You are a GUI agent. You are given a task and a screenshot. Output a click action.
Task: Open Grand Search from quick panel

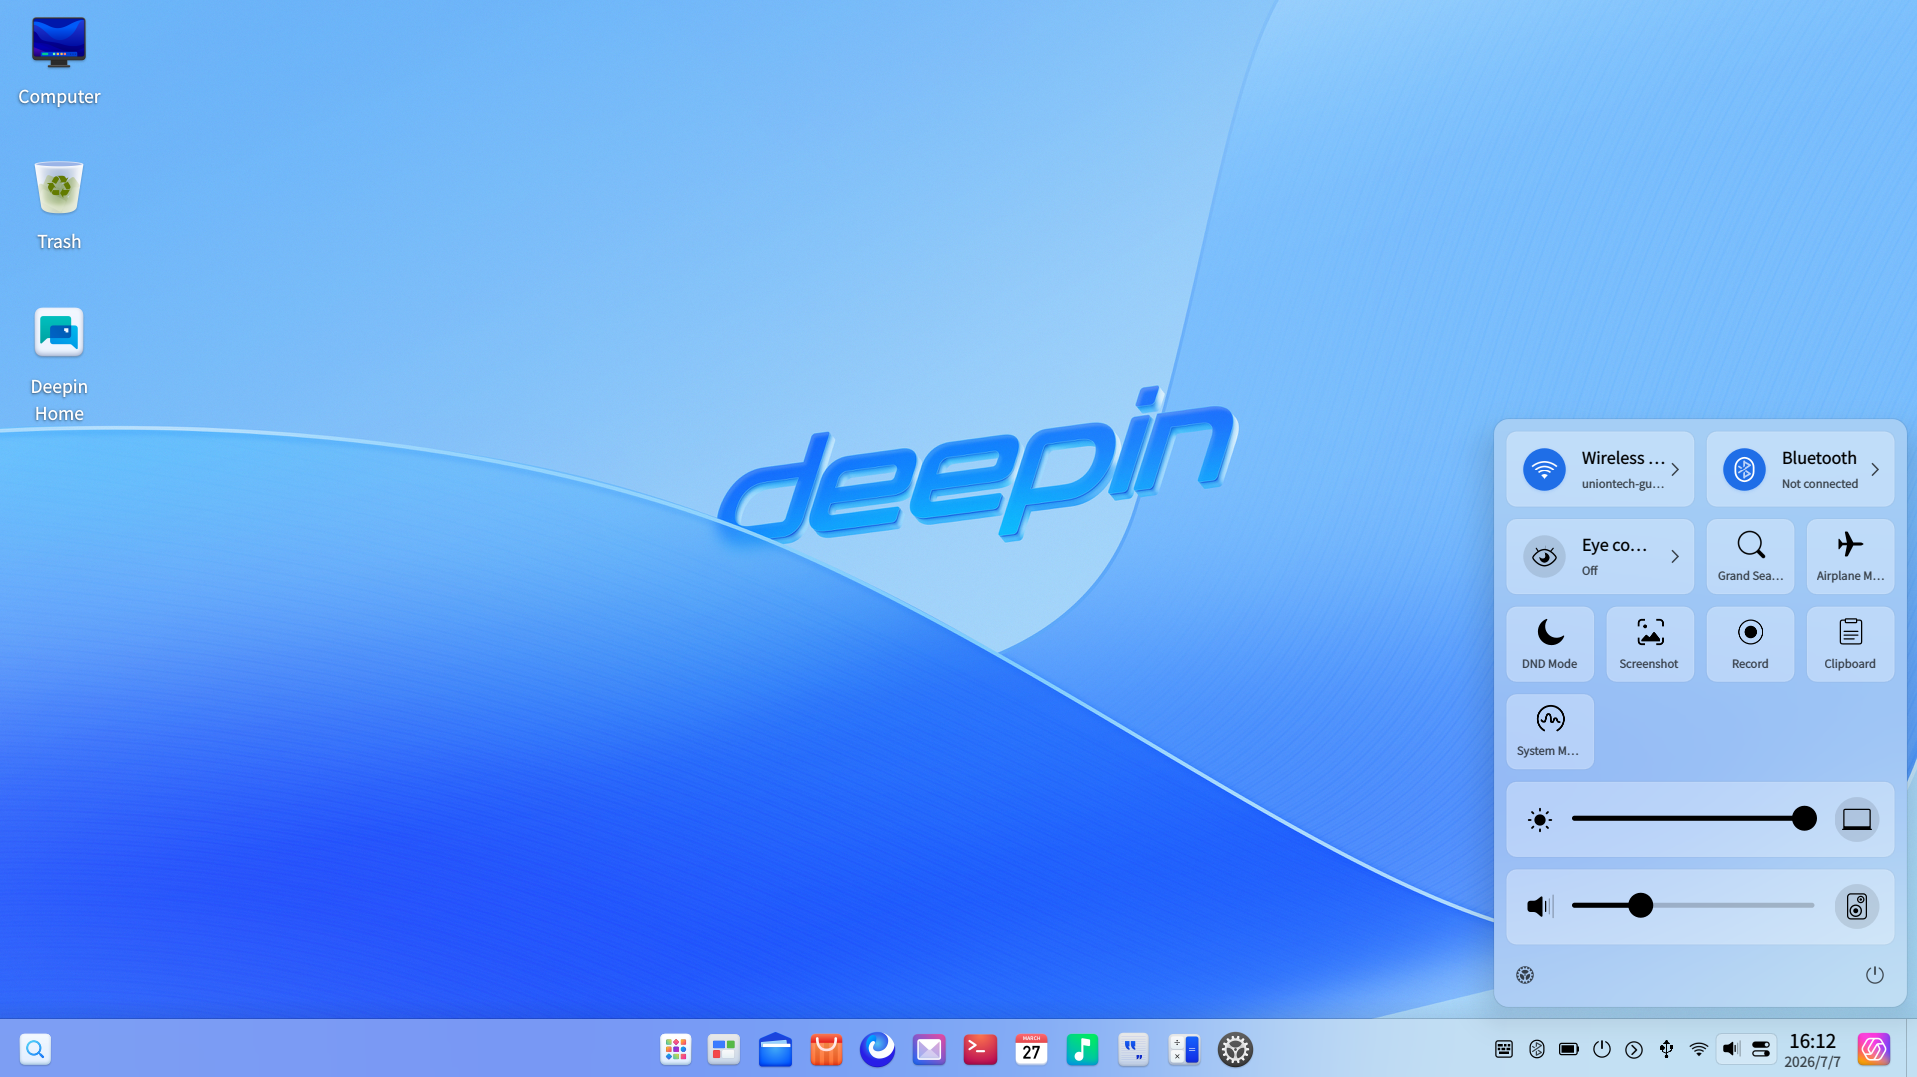(x=1750, y=557)
